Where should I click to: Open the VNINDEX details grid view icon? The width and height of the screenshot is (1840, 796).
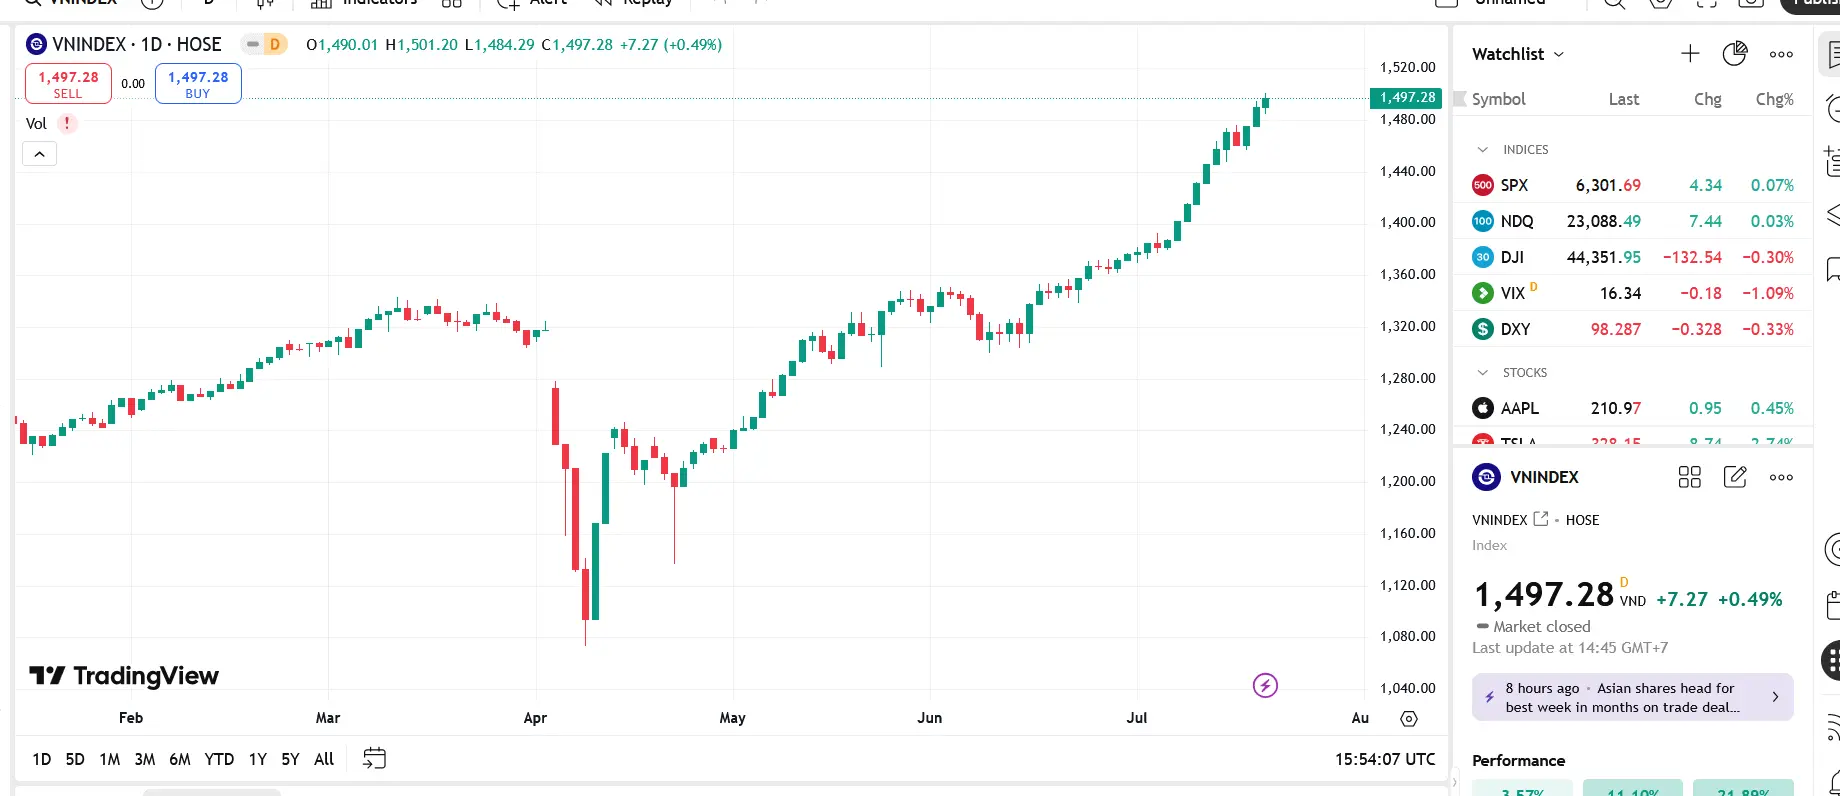pos(1689,477)
